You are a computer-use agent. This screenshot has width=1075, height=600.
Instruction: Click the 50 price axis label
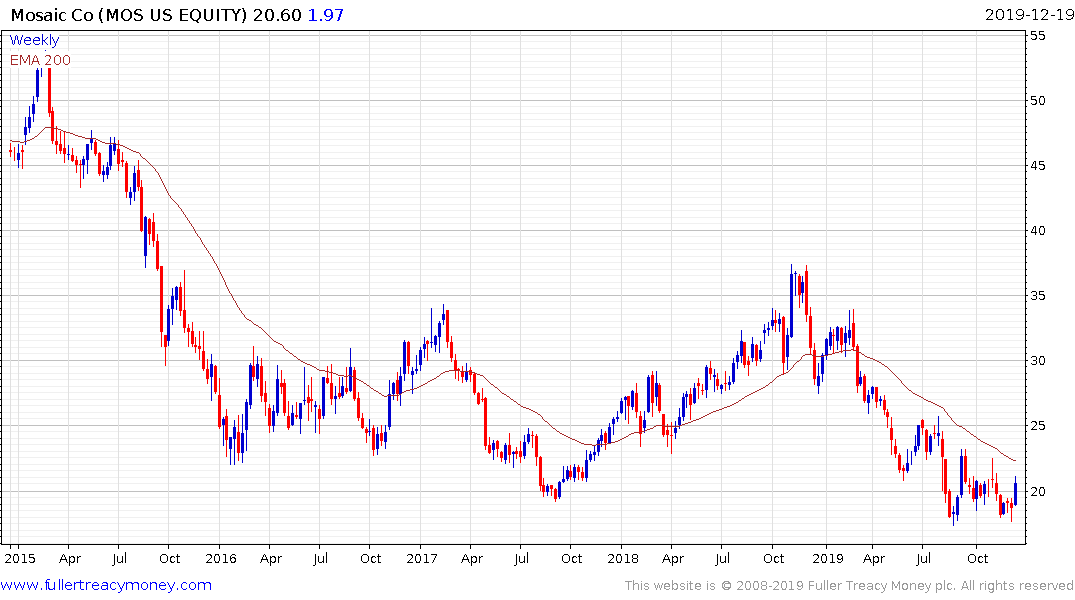[x=1038, y=101]
